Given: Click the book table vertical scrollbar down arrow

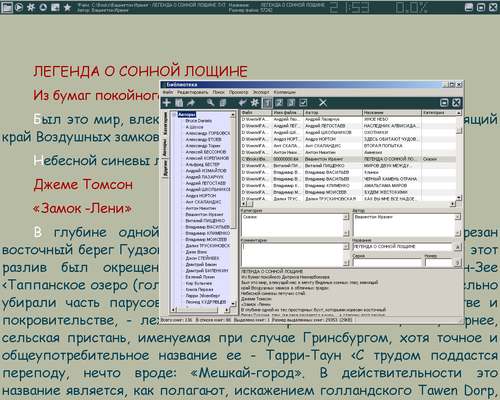Looking at the screenshot, I should (459, 198).
